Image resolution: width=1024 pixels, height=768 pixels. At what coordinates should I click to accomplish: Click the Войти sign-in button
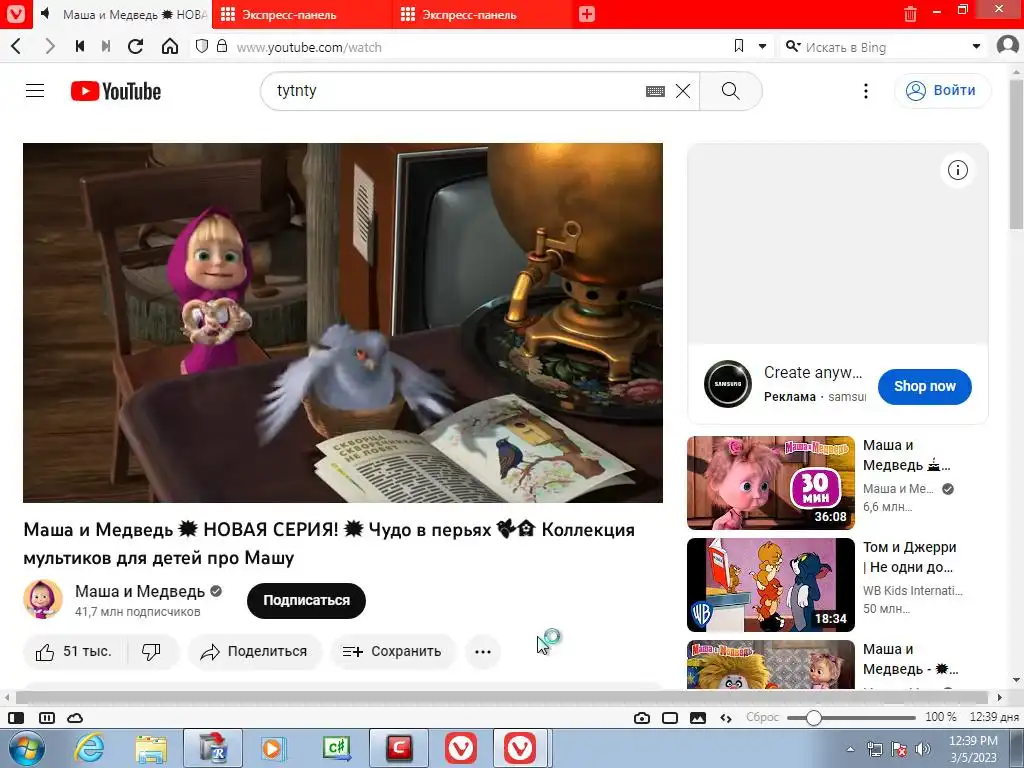[x=942, y=91]
